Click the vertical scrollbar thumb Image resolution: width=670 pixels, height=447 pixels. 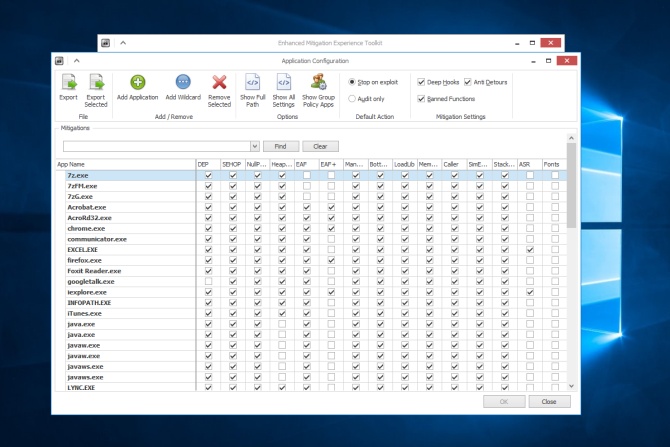click(x=571, y=185)
